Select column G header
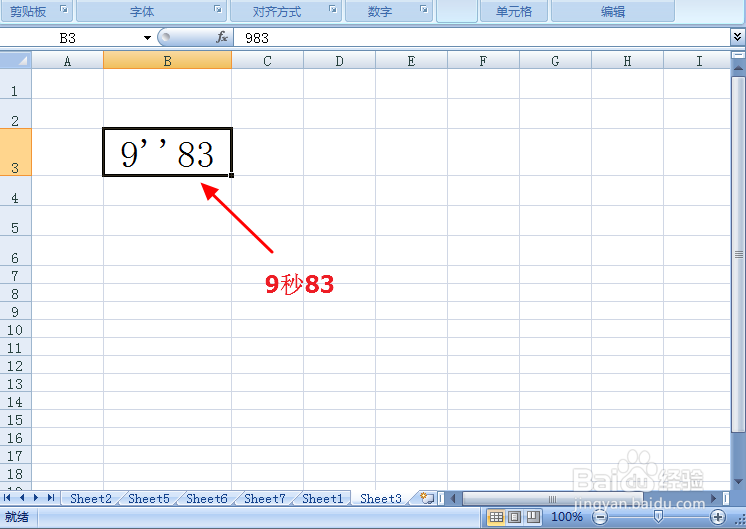The width and height of the screenshot is (746, 529). click(555, 61)
